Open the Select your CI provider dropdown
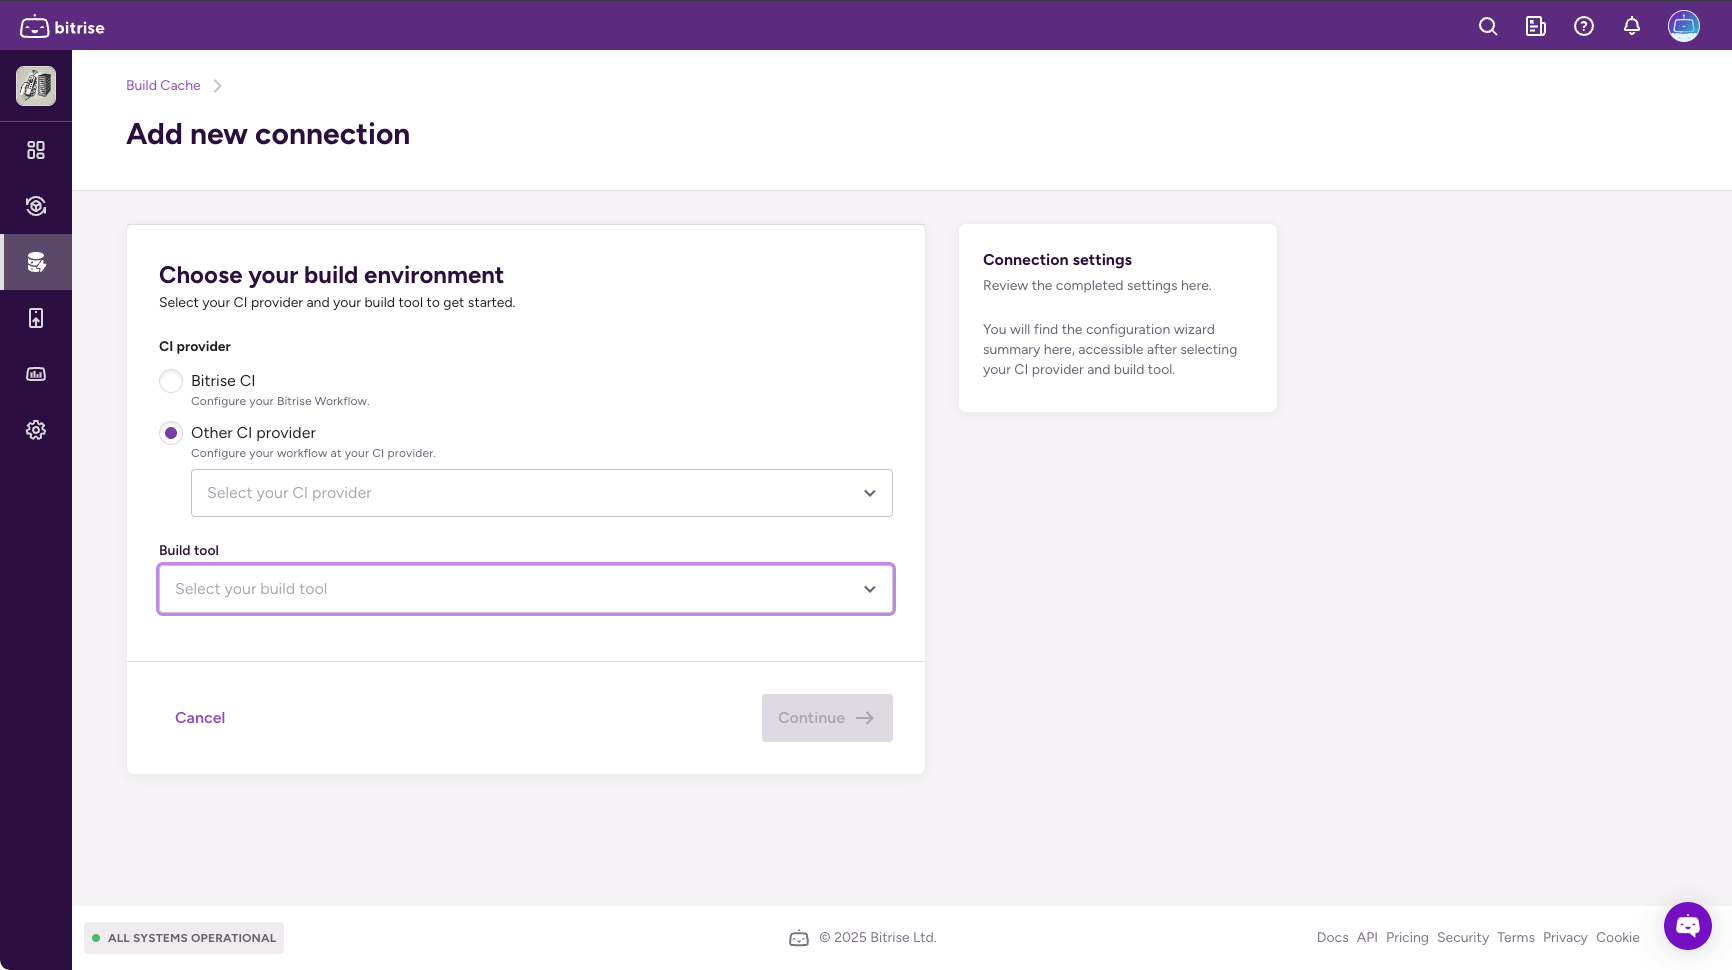1732x970 pixels. pos(541,492)
